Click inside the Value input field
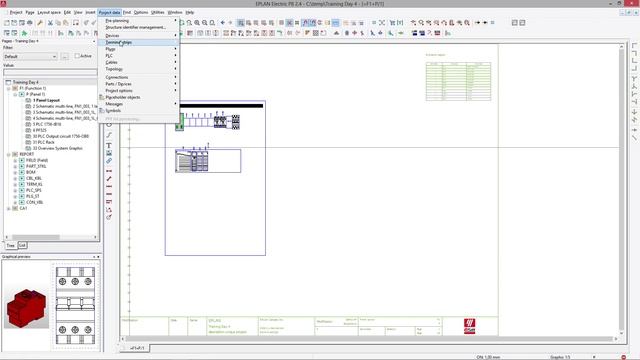 click(50, 73)
